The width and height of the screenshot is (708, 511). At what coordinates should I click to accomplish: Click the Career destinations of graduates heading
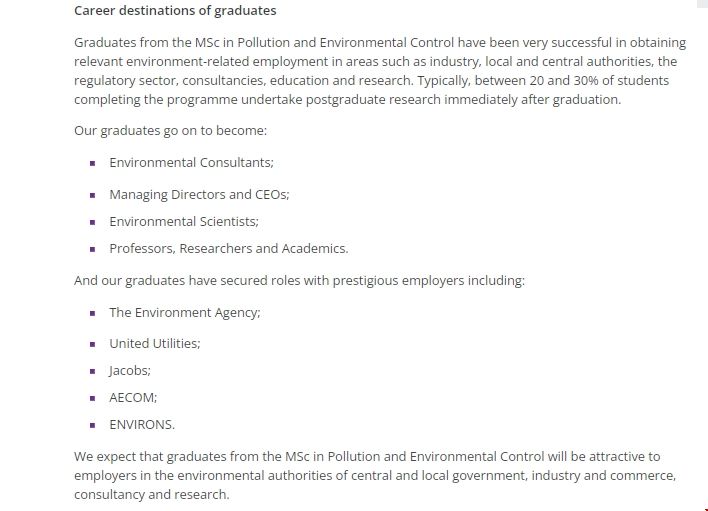(x=175, y=11)
